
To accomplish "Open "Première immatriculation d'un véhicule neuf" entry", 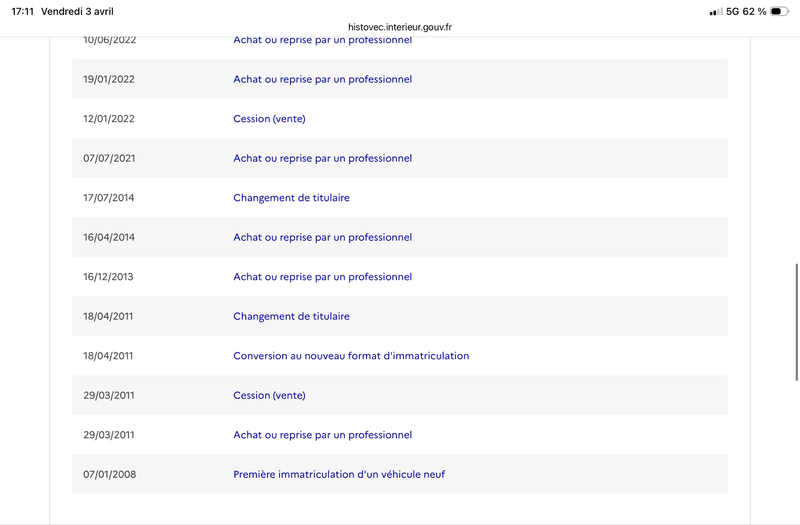I will [339, 474].
